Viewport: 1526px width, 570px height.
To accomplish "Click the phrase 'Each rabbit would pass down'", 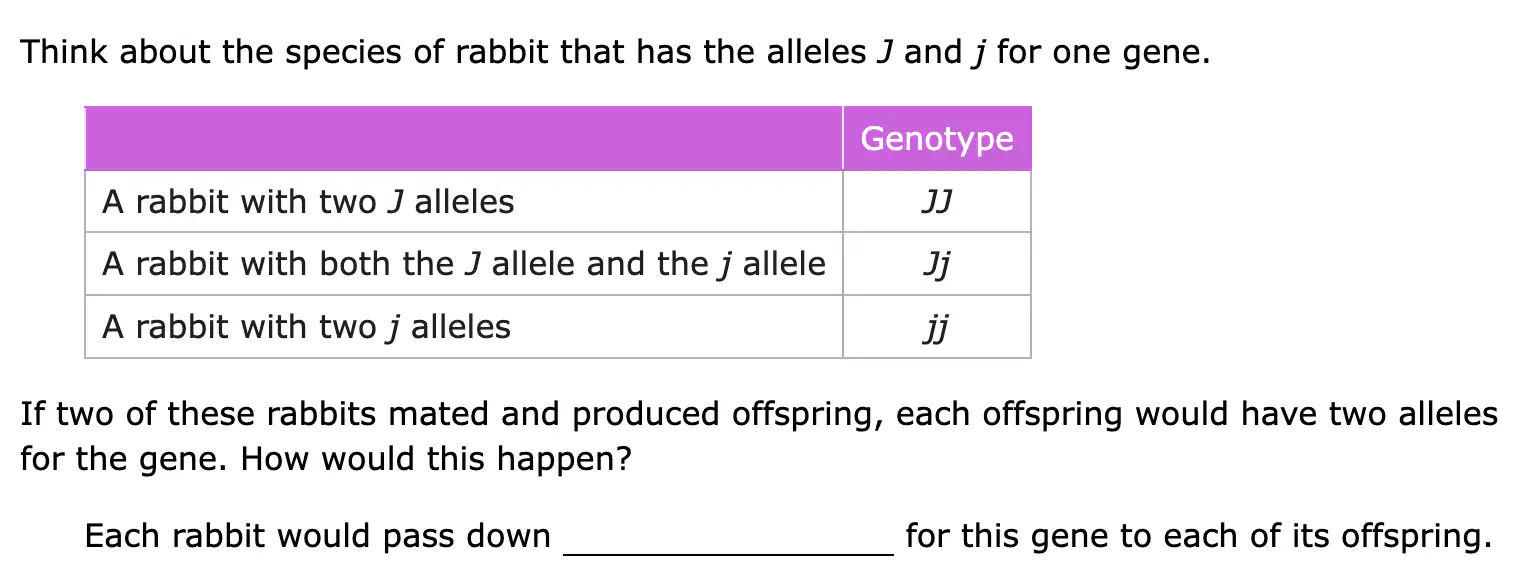I will (x=318, y=536).
